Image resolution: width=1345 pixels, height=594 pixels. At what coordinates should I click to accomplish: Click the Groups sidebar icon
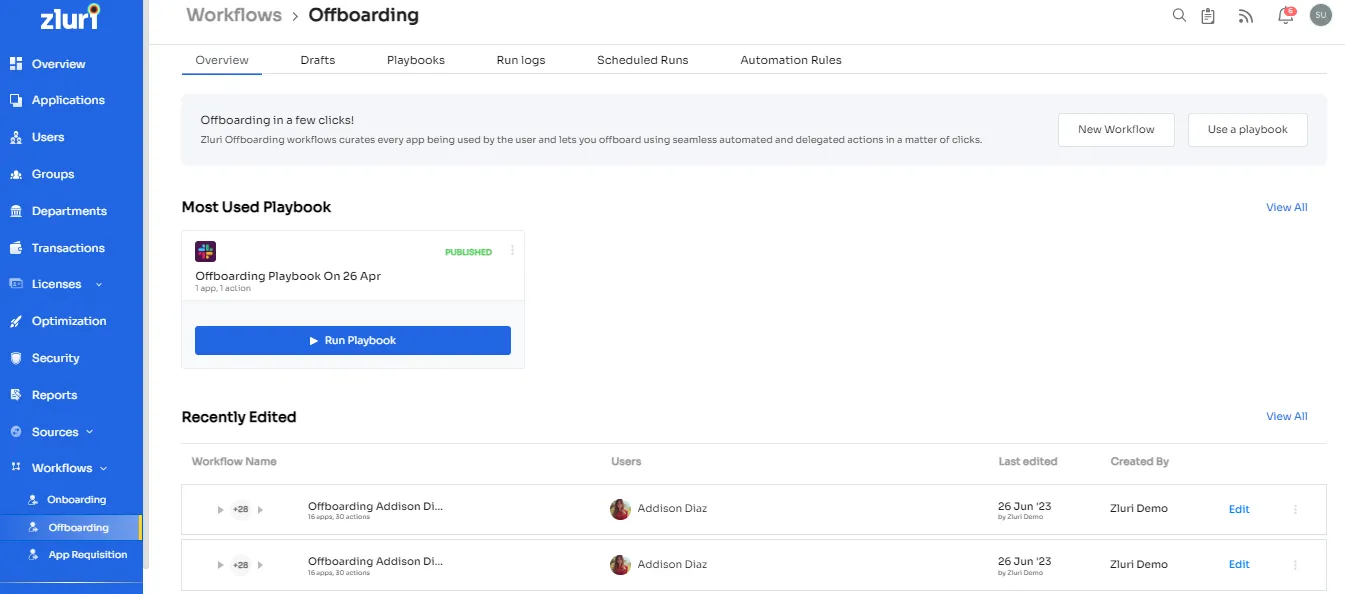click(x=15, y=174)
